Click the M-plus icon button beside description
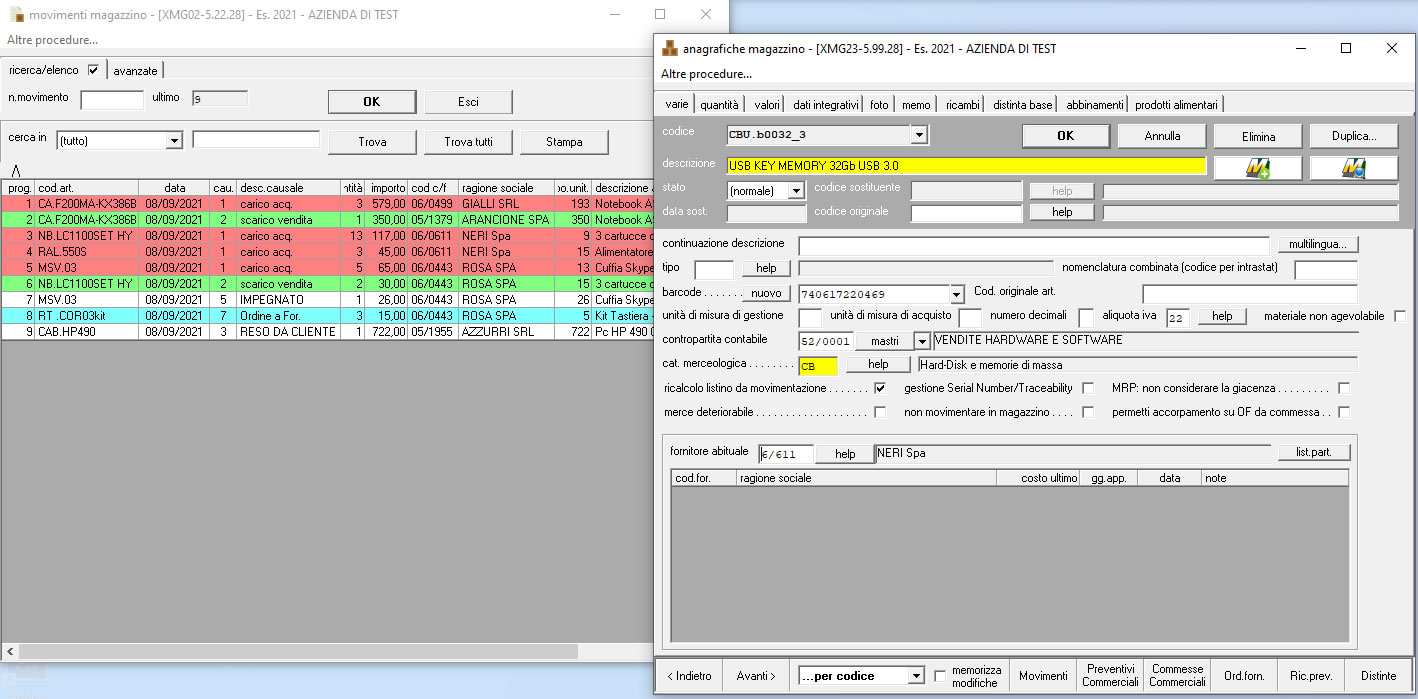Viewport: 1418px width, 699px height. tap(1258, 168)
